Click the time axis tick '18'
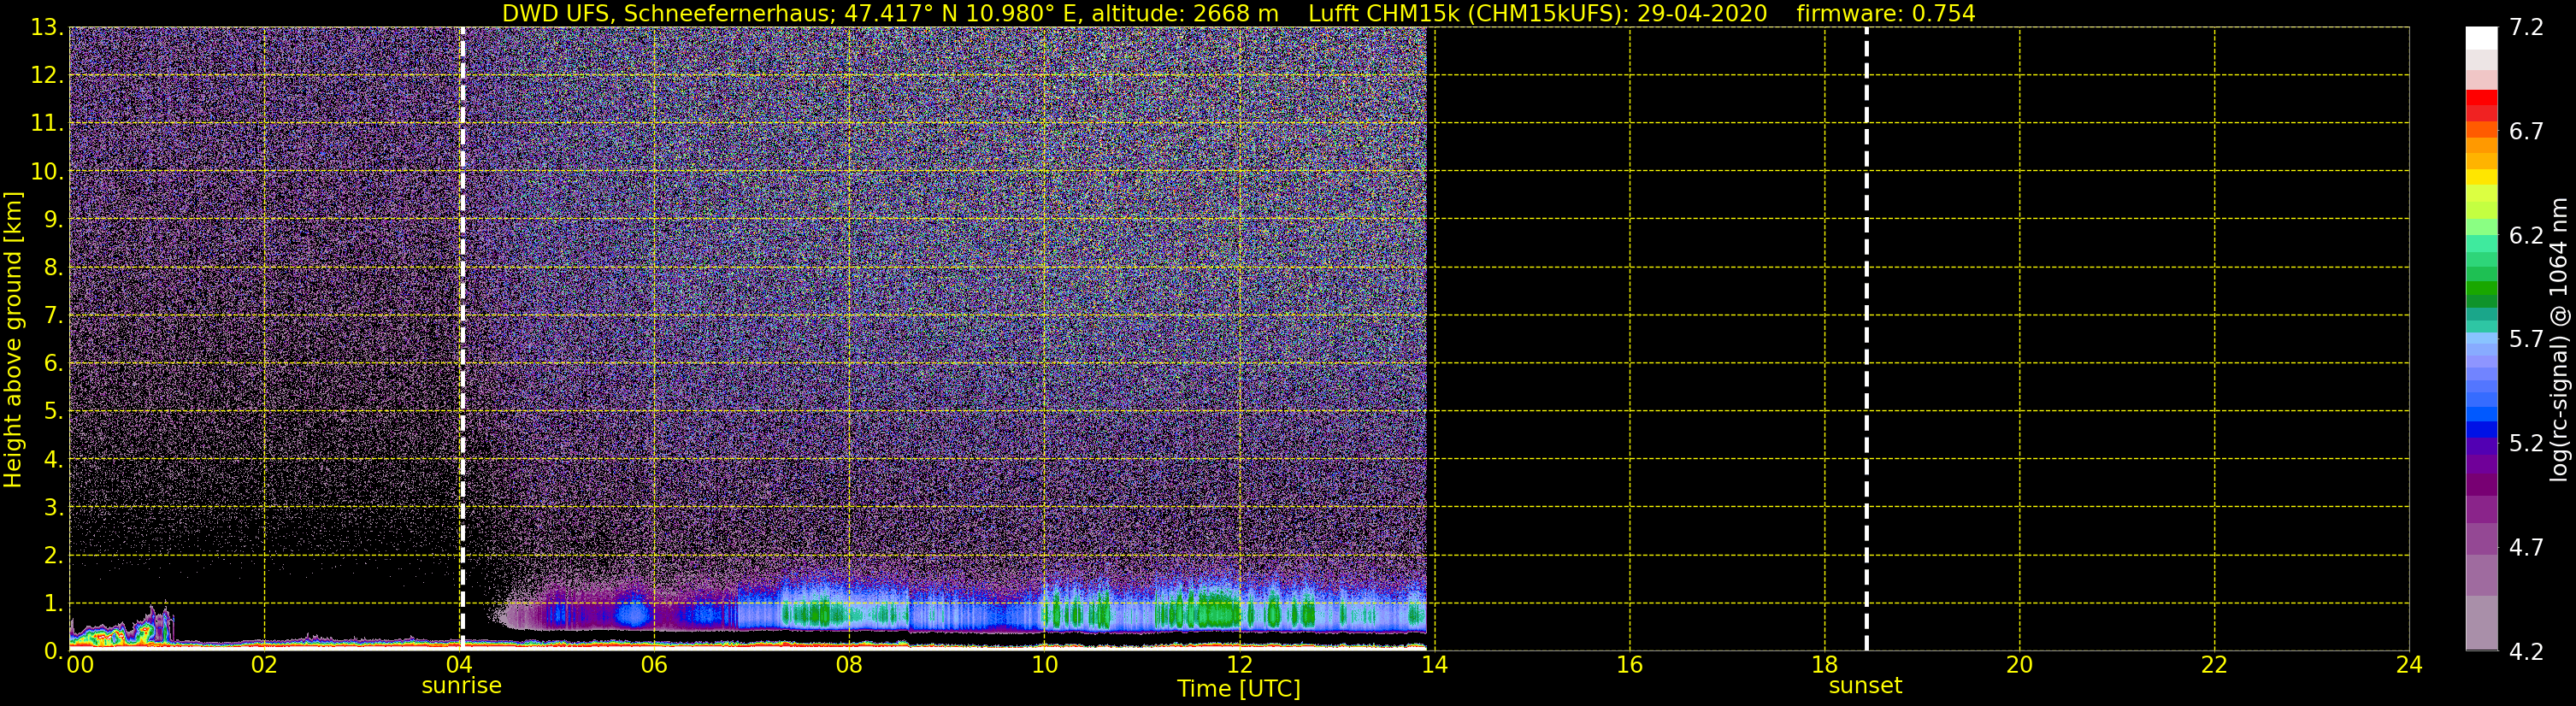Image resolution: width=2576 pixels, height=706 pixels. click(x=1824, y=665)
